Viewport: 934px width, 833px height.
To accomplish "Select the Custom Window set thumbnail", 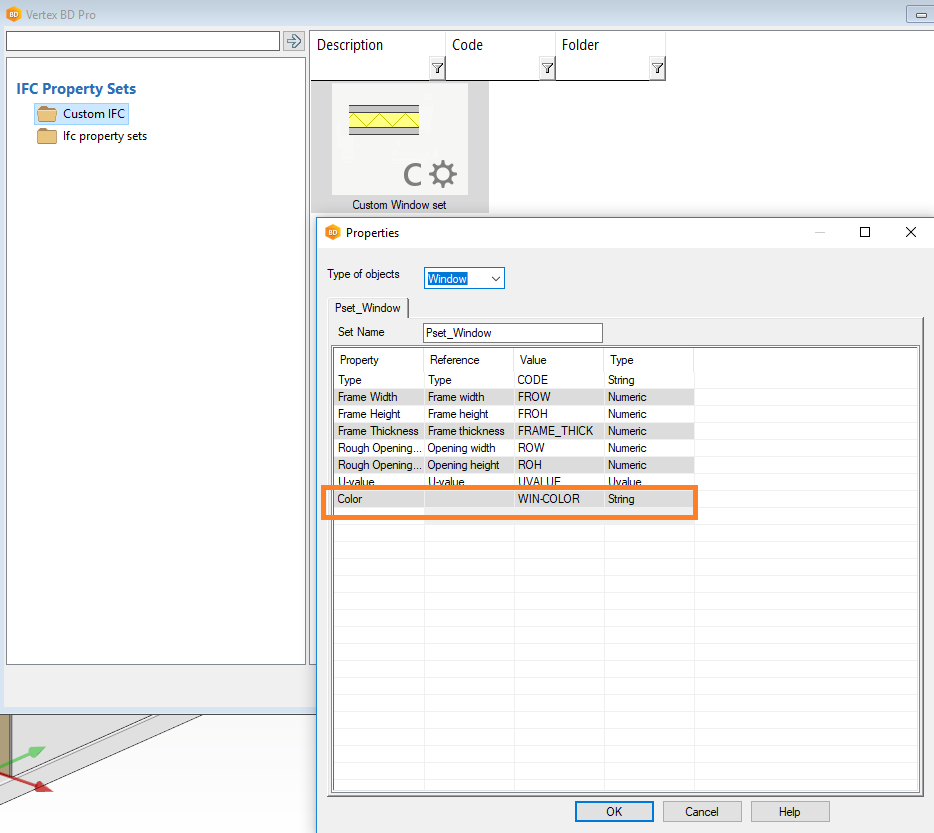I will 399,147.
